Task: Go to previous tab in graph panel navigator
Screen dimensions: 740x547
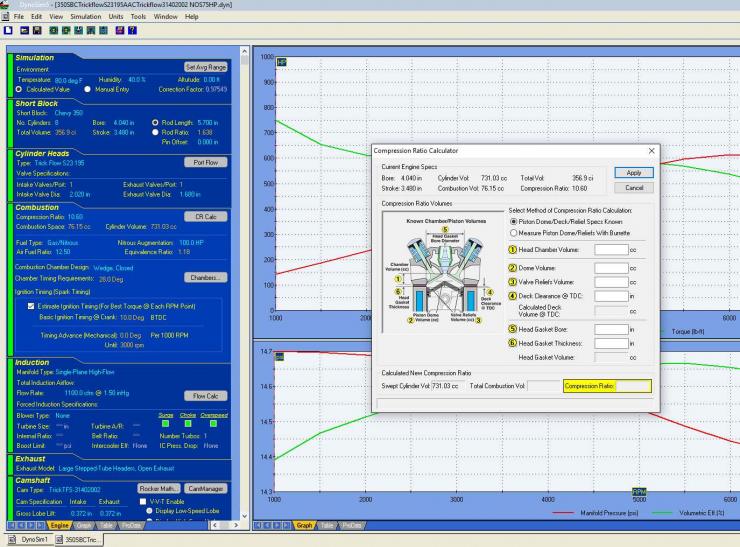Action: tap(267, 525)
